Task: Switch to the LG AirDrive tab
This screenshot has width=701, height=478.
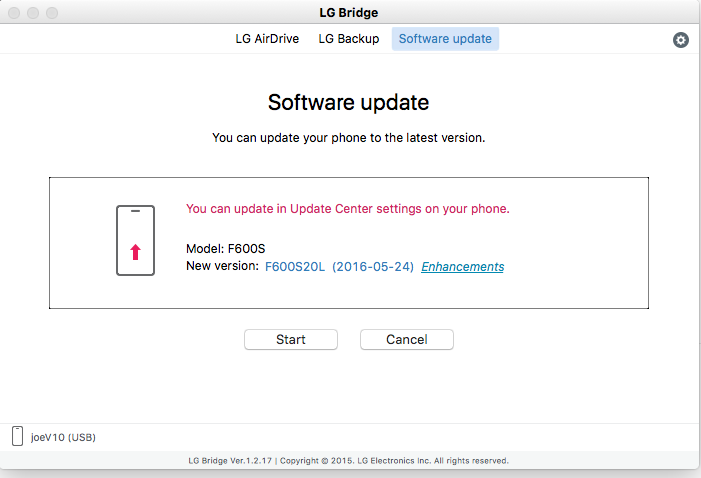Action: tap(267, 39)
